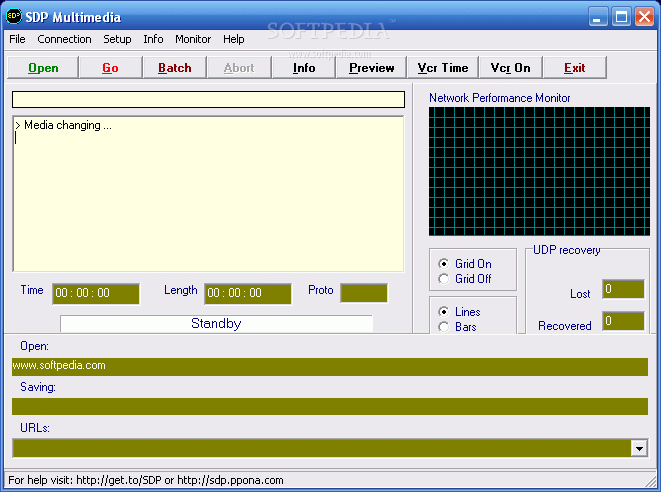Close the SDP Multimedia window
This screenshot has width=661, height=492.
645,17
